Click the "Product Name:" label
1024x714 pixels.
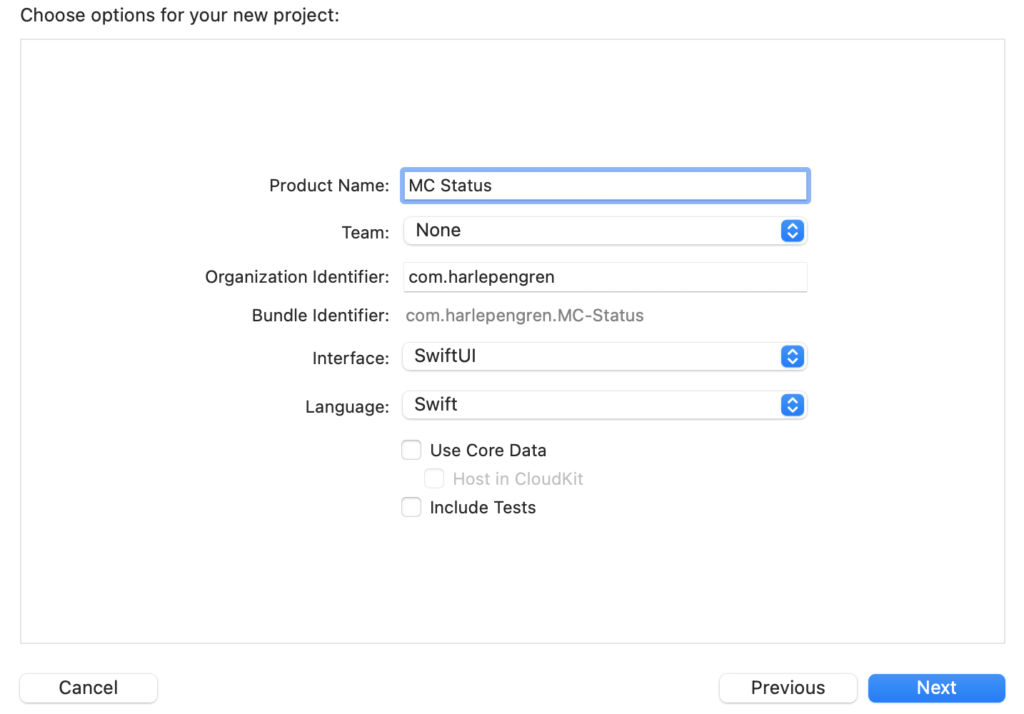coord(329,186)
